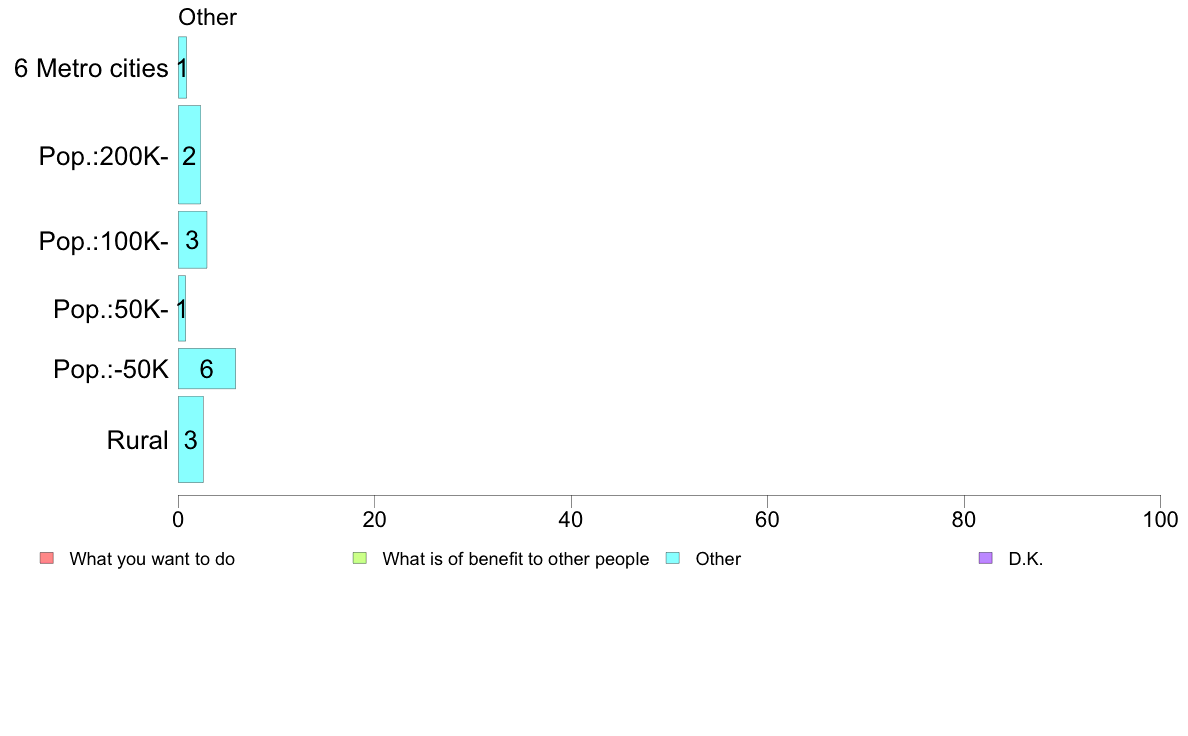Click the 'Pop.:200K-' axis label
The width and height of the screenshot is (1188, 736).
(104, 156)
